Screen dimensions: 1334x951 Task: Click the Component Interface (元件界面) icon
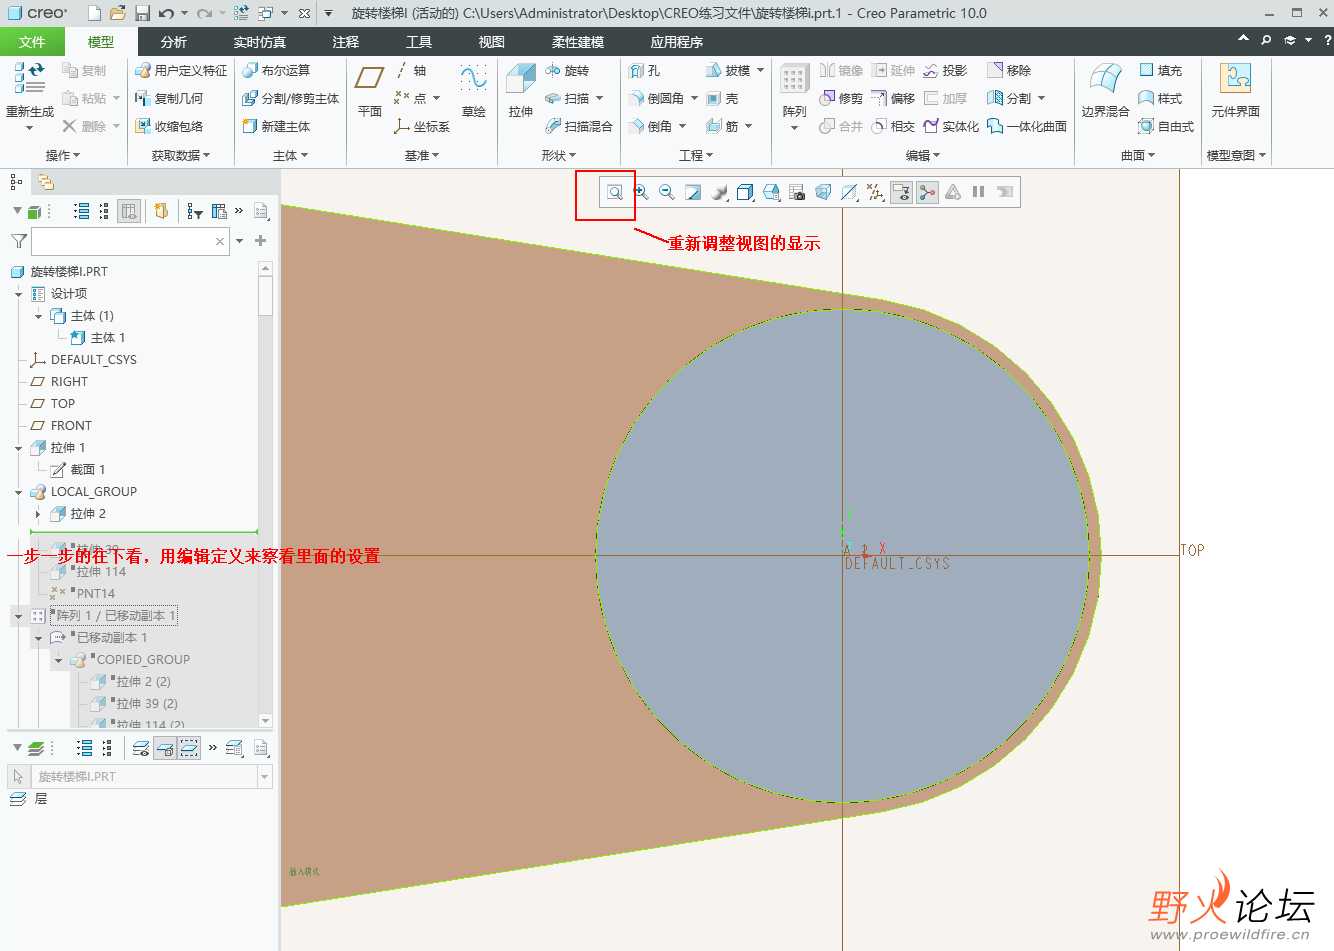pyautogui.click(x=1235, y=92)
